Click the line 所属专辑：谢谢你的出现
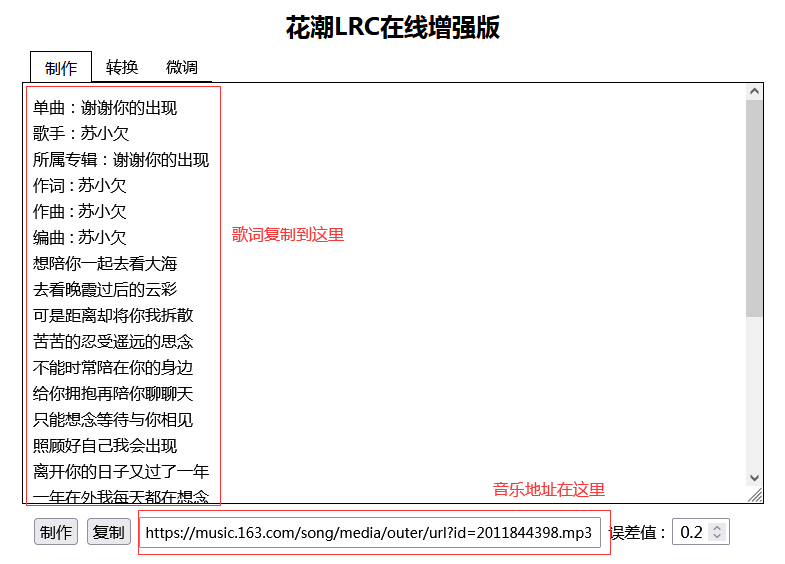The width and height of the screenshot is (785, 564). coord(121,160)
